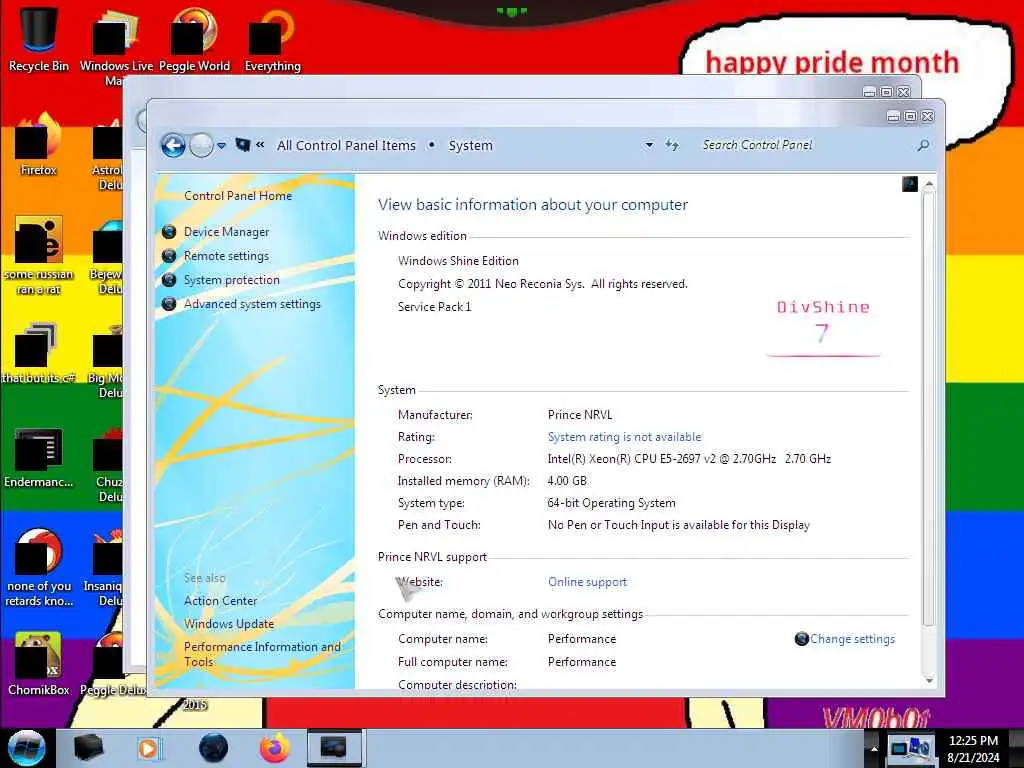Viewport: 1024px width, 768px height.
Task: Click the shield icon beside System protection
Action: (169, 280)
